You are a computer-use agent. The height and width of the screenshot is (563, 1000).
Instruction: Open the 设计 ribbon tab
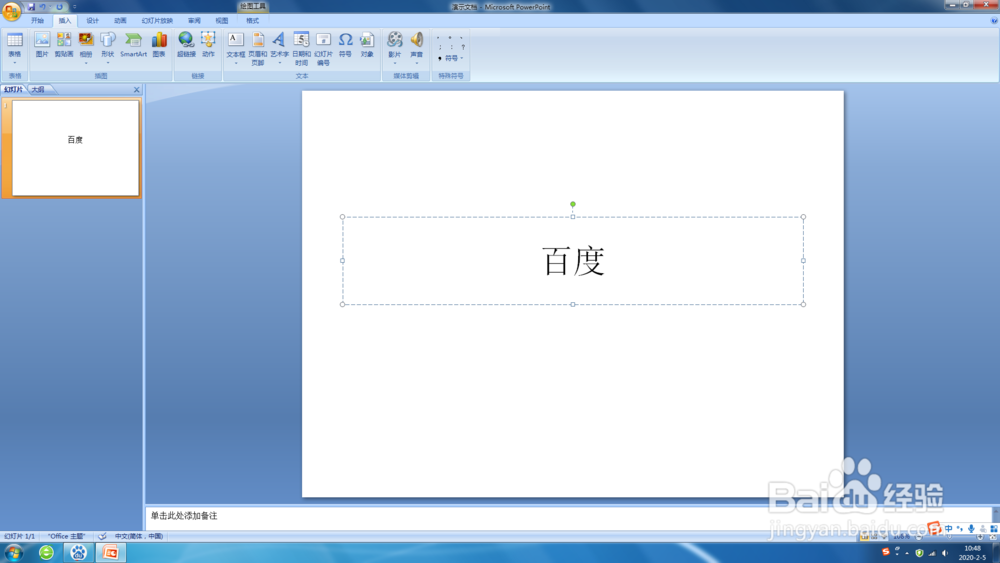[x=92, y=21]
